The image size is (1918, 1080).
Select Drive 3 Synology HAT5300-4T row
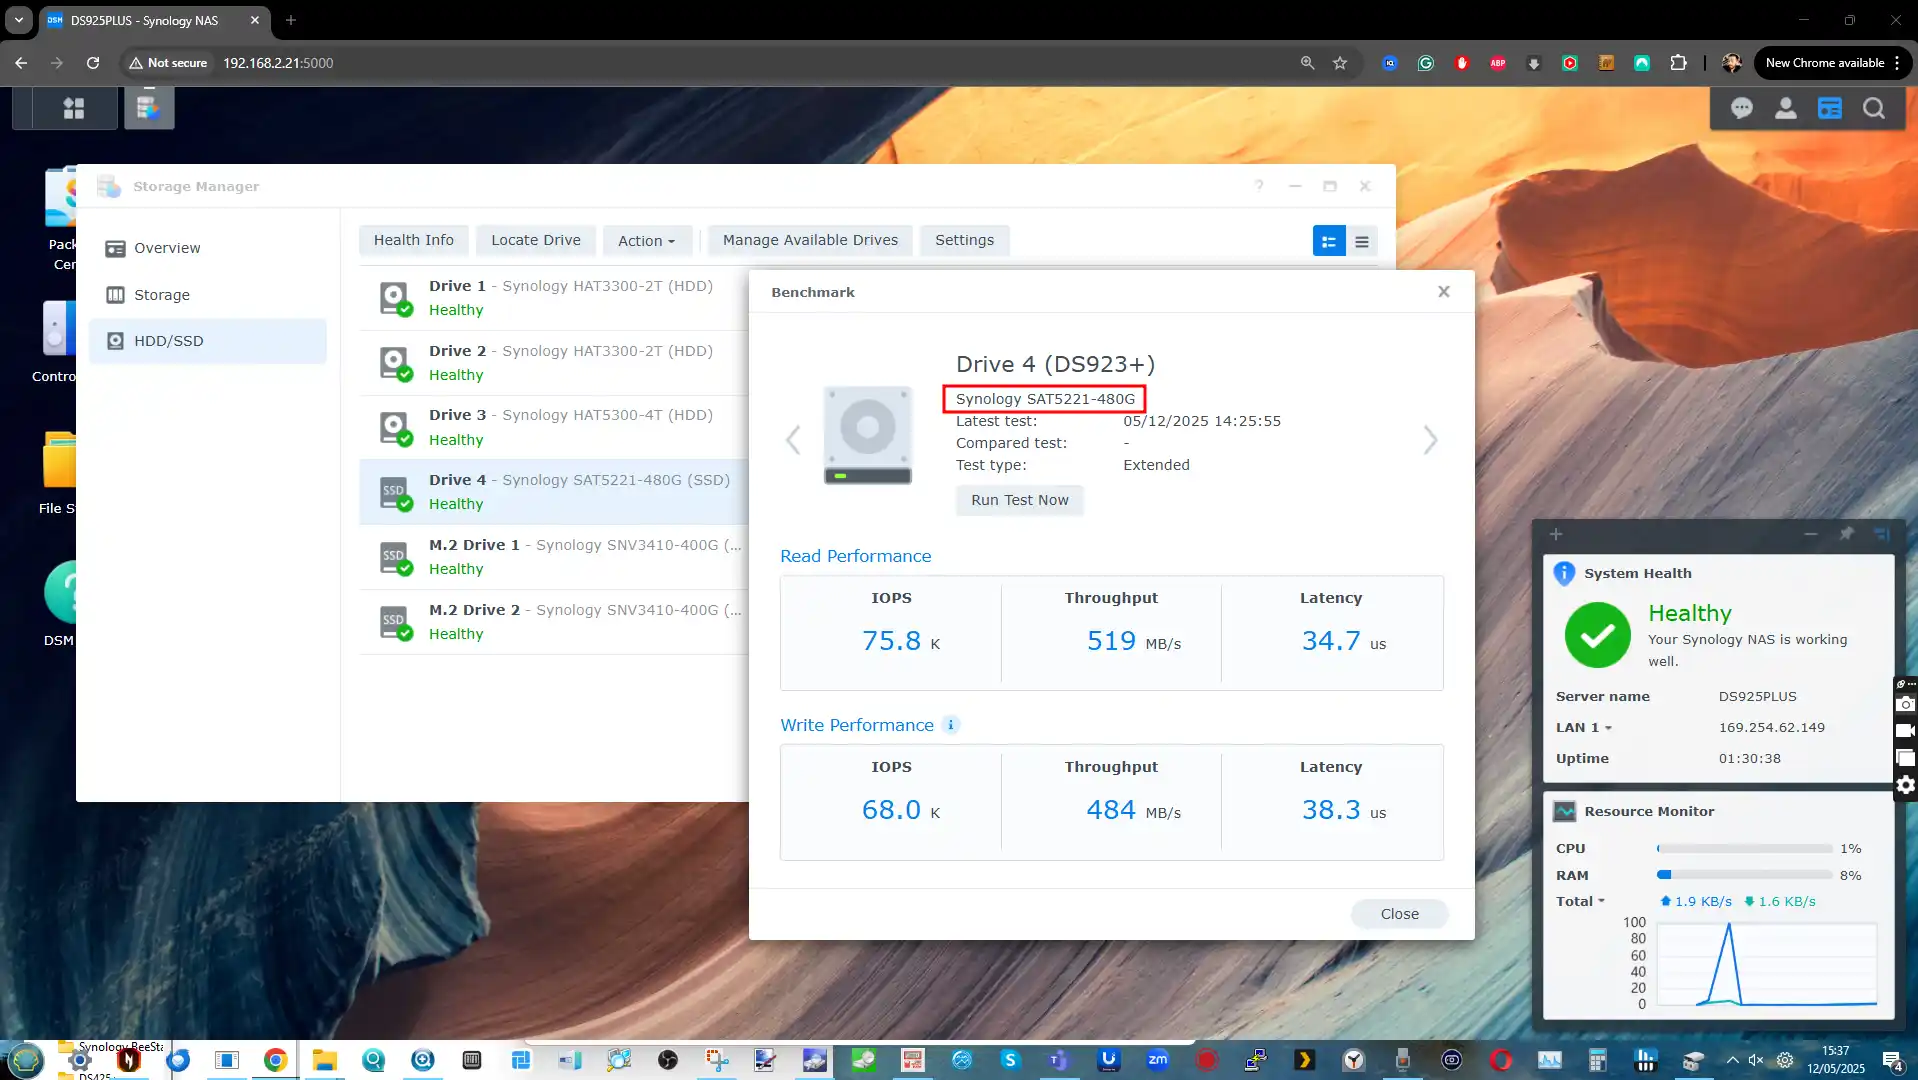click(x=554, y=428)
